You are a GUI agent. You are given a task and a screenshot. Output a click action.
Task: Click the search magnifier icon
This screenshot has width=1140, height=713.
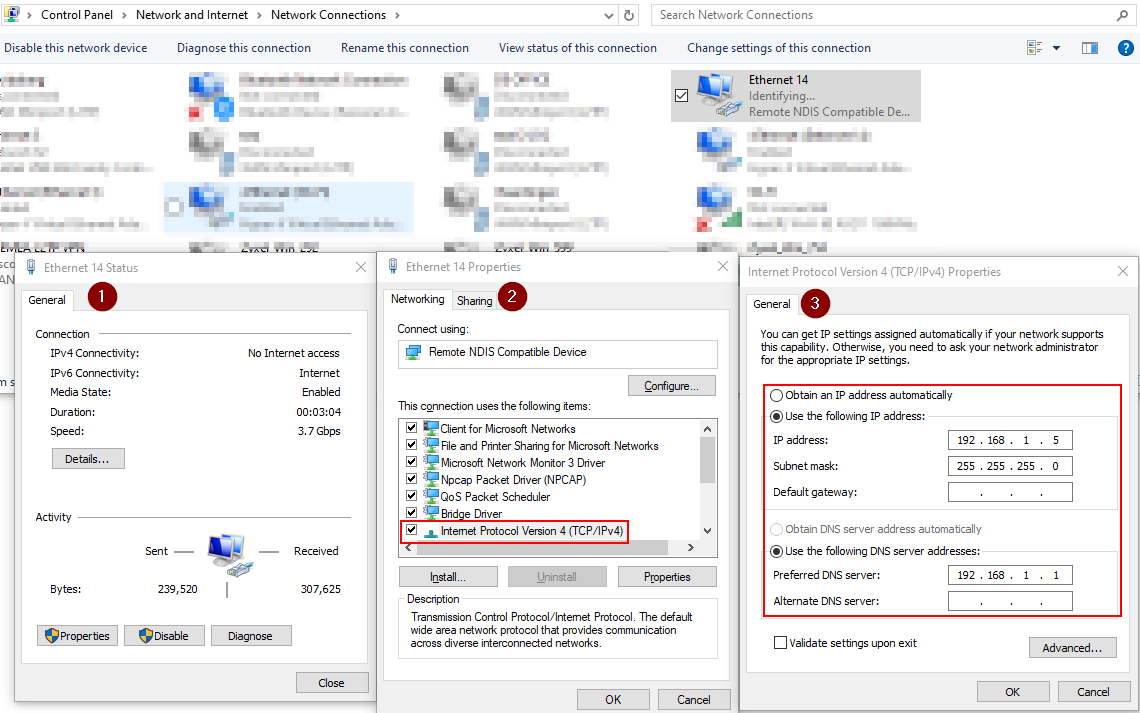tap(1122, 15)
